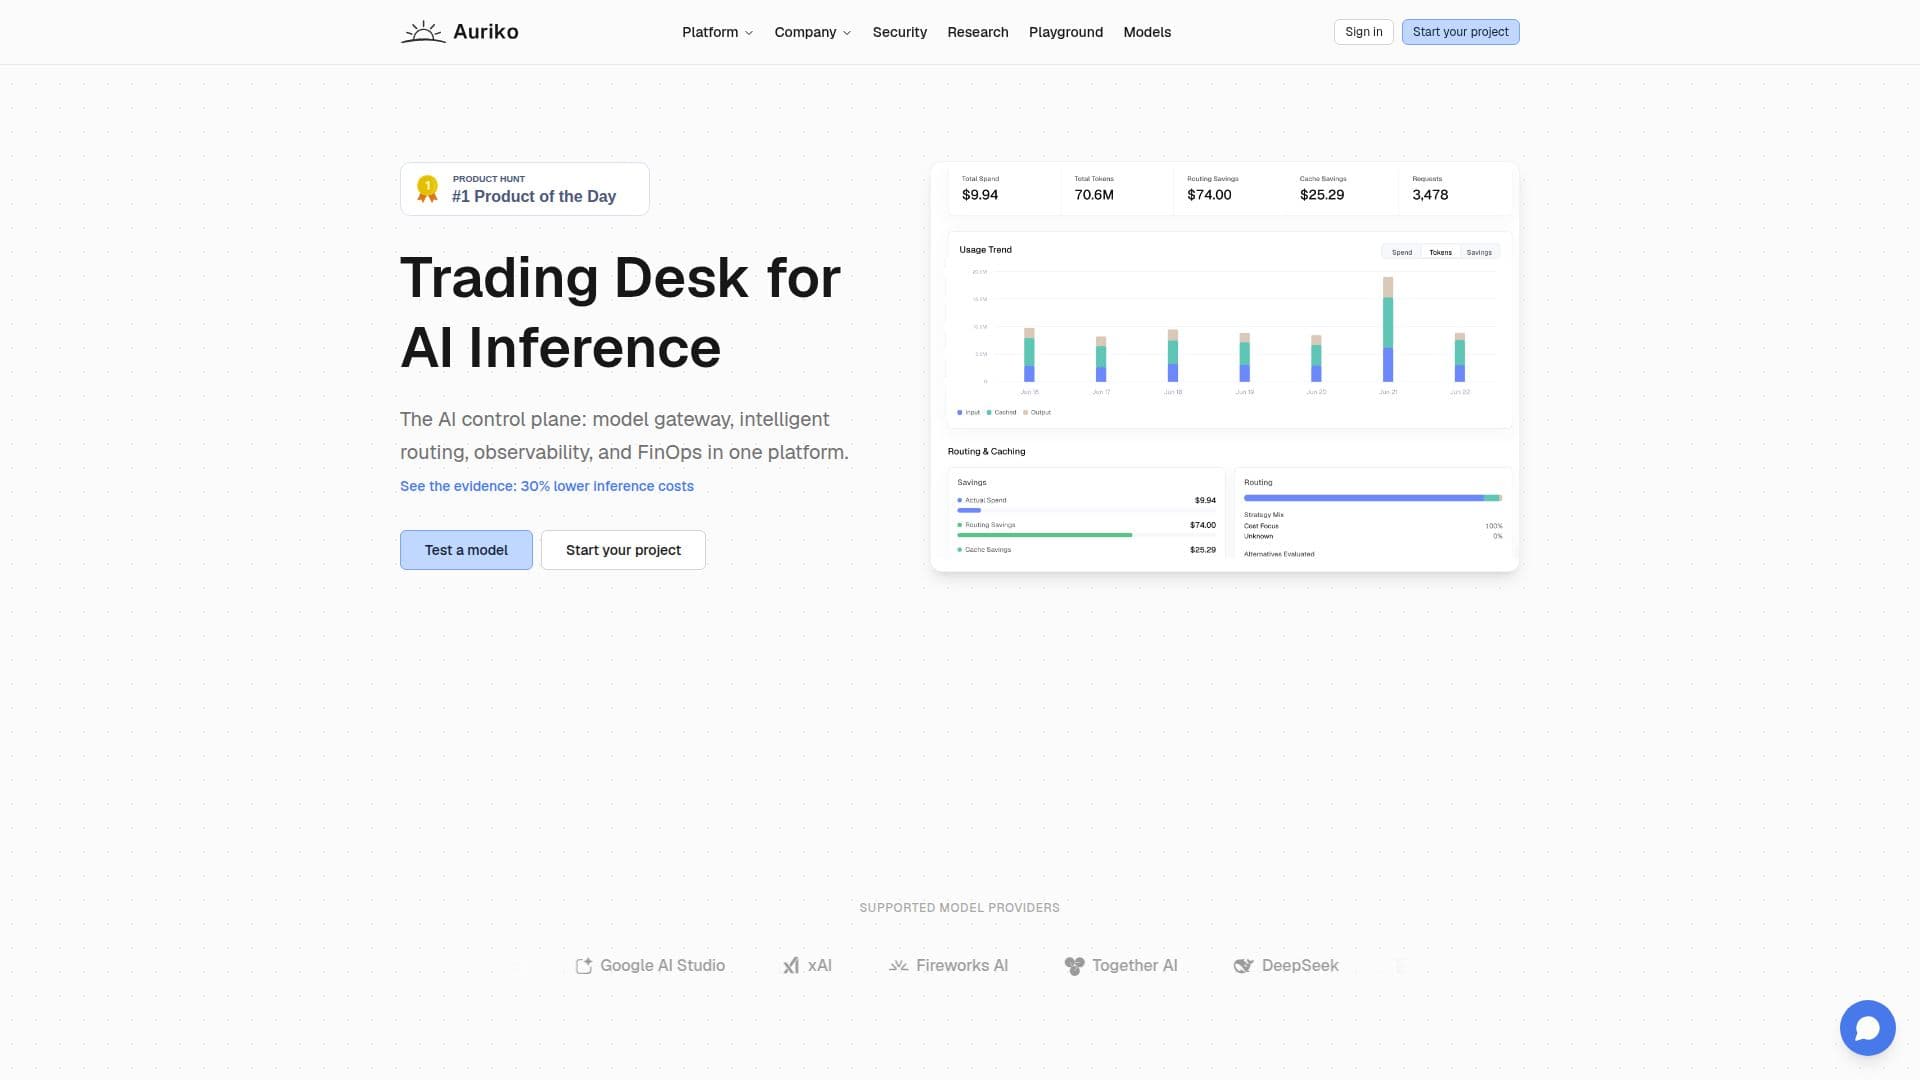This screenshot has height=1080, width=1920.
Task: Go to the Playground page
Action: pyautogui.click(x=1066, y=32)
